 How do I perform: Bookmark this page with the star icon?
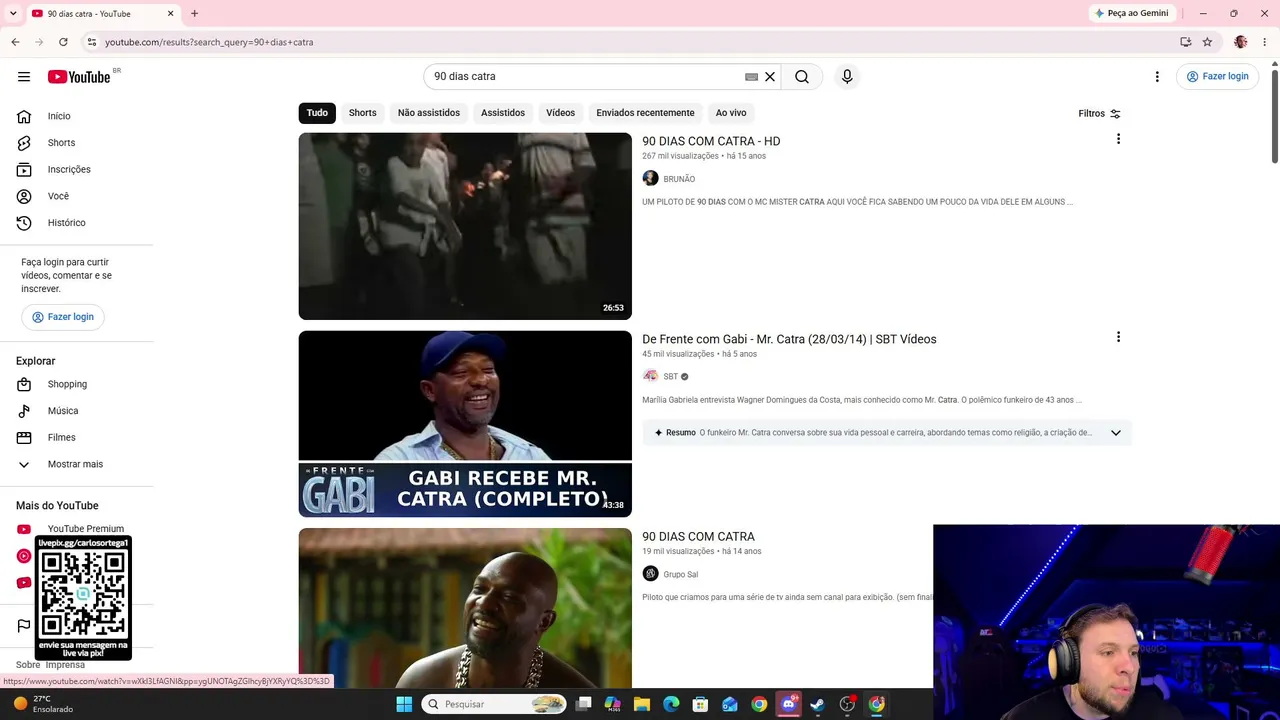pyautogui.click(x=1207, y=42)
